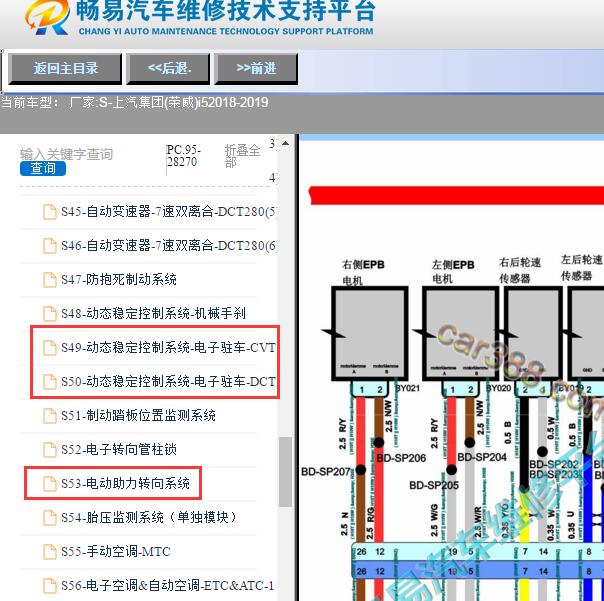Click the BD-SP206 splice label

pyautogui.click(x=401, y=458)
